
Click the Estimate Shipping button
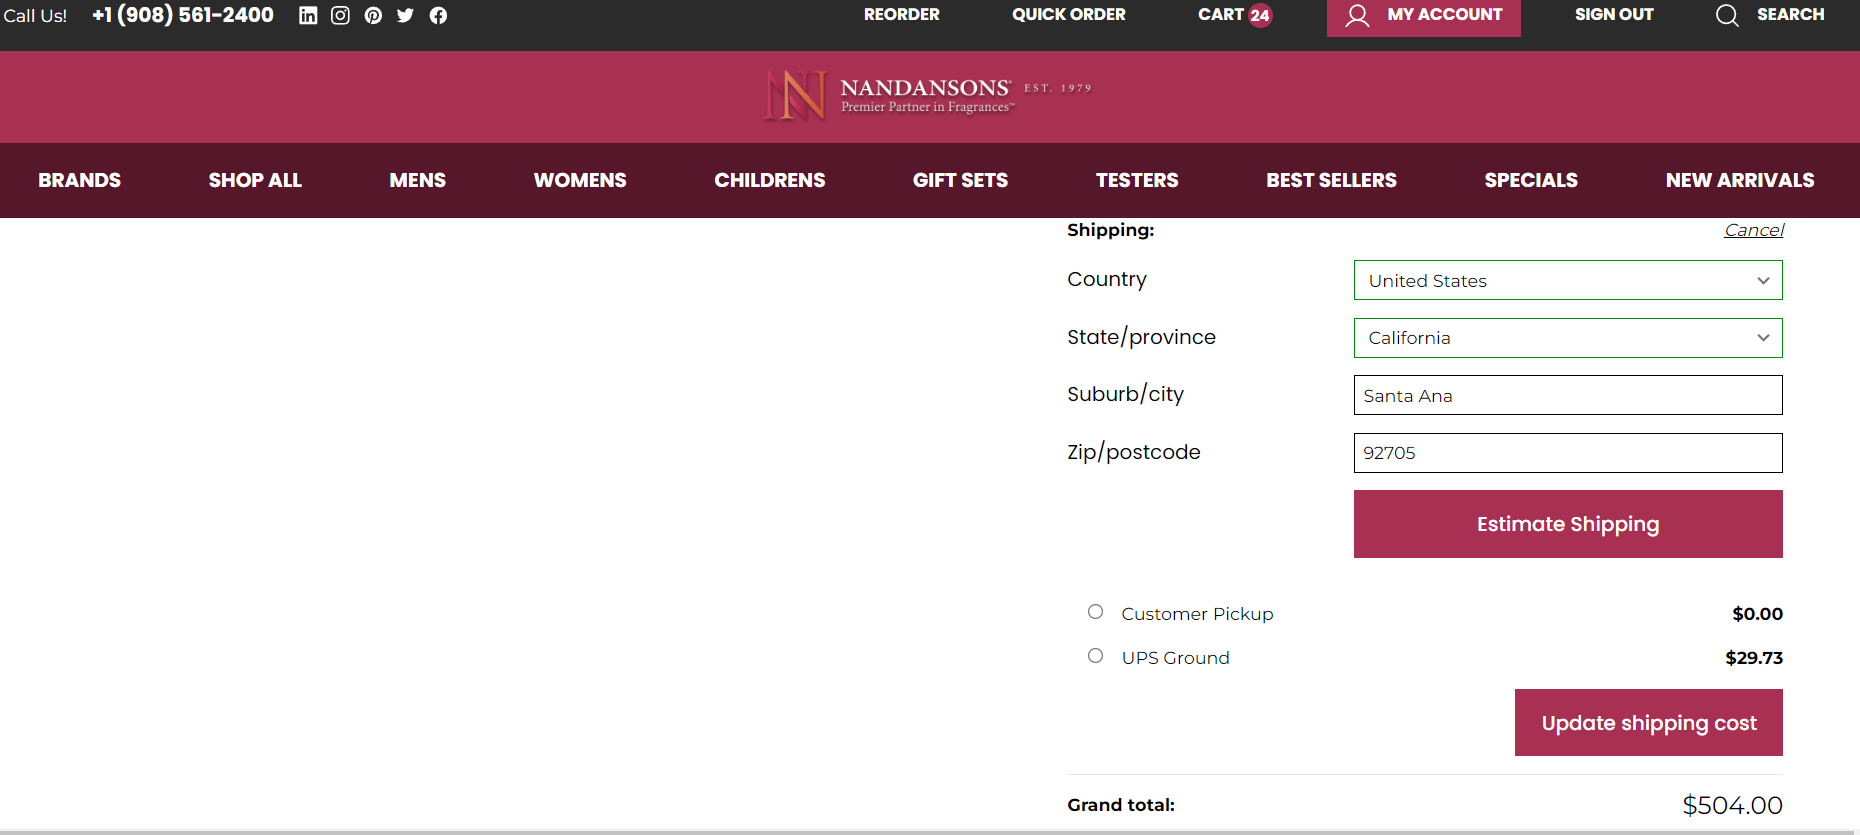1568,524
